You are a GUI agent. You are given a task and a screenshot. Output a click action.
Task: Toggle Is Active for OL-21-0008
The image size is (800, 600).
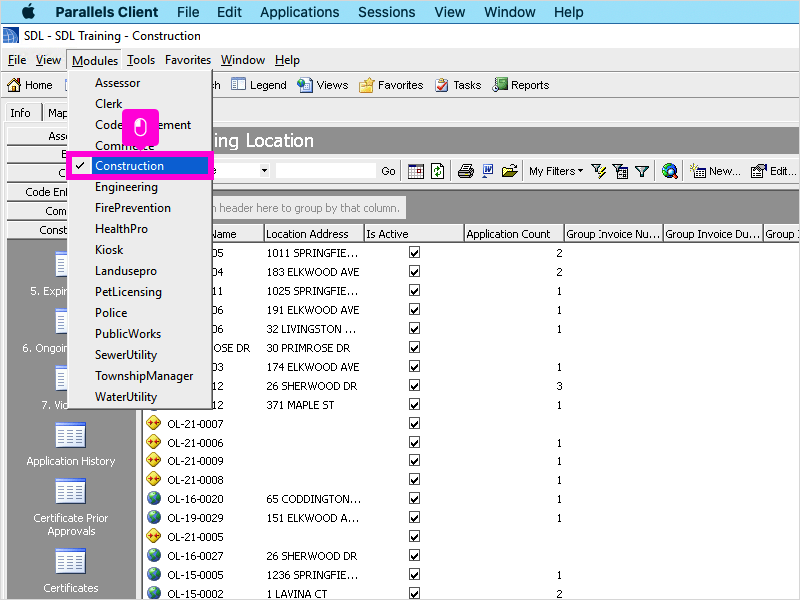click(x=414, y=480)
